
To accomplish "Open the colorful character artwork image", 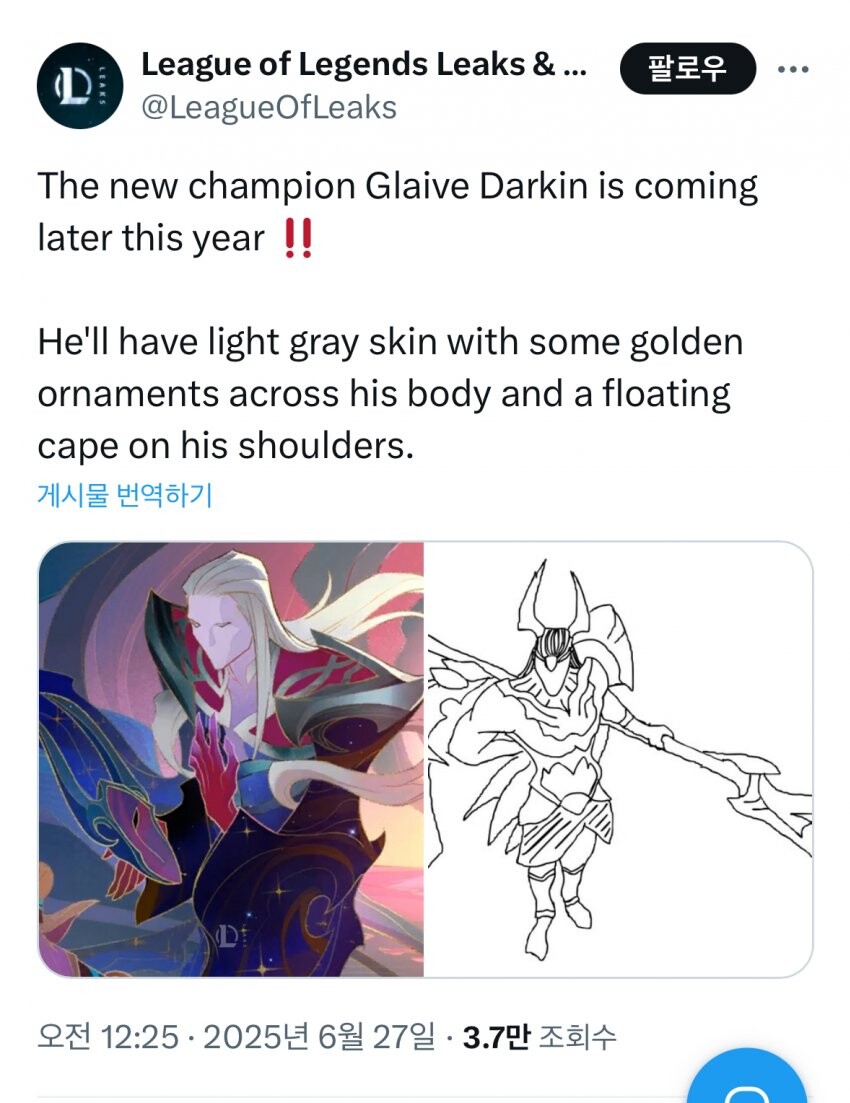I will click(231, 759).
